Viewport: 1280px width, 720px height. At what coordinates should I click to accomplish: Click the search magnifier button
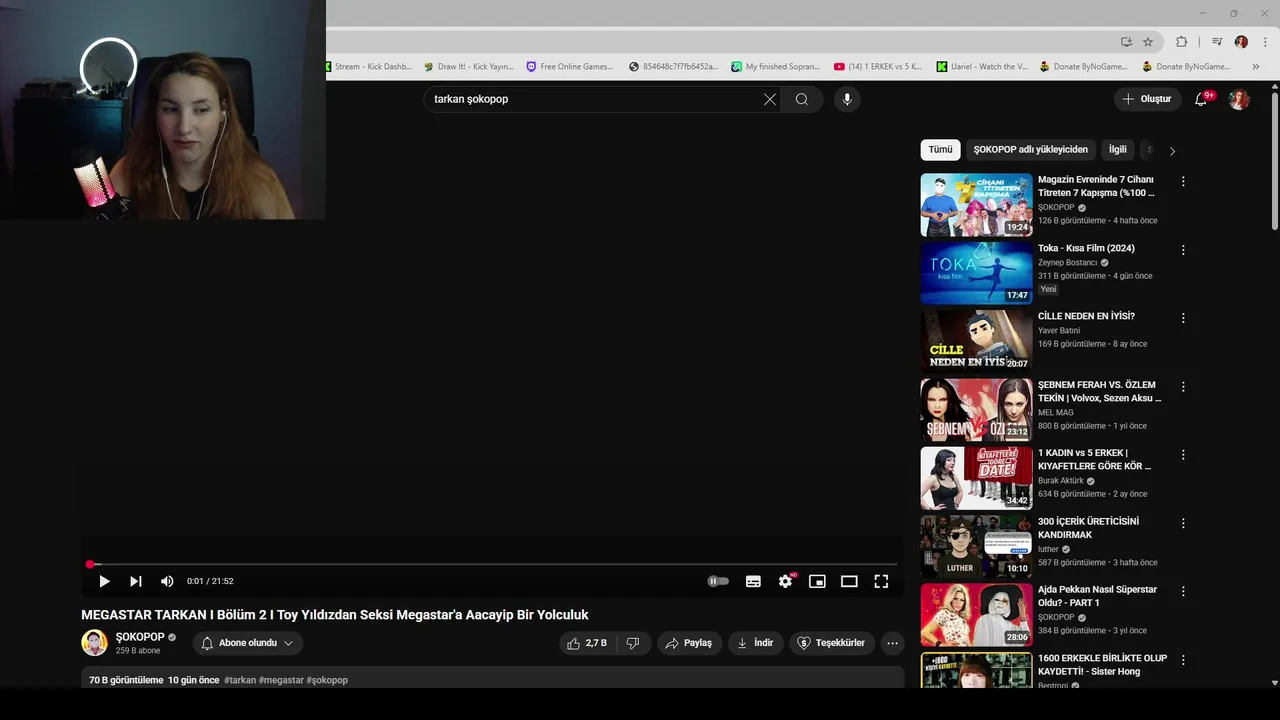tap(802, 99)
